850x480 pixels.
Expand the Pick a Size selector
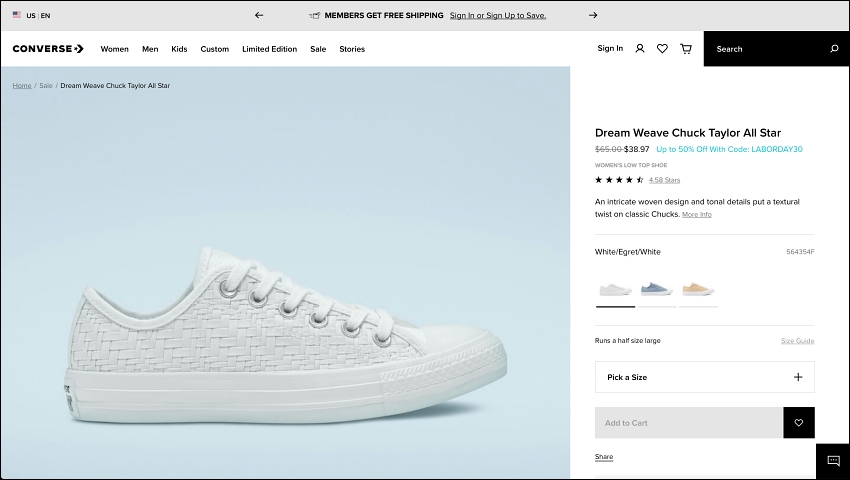tap(705, 377)
